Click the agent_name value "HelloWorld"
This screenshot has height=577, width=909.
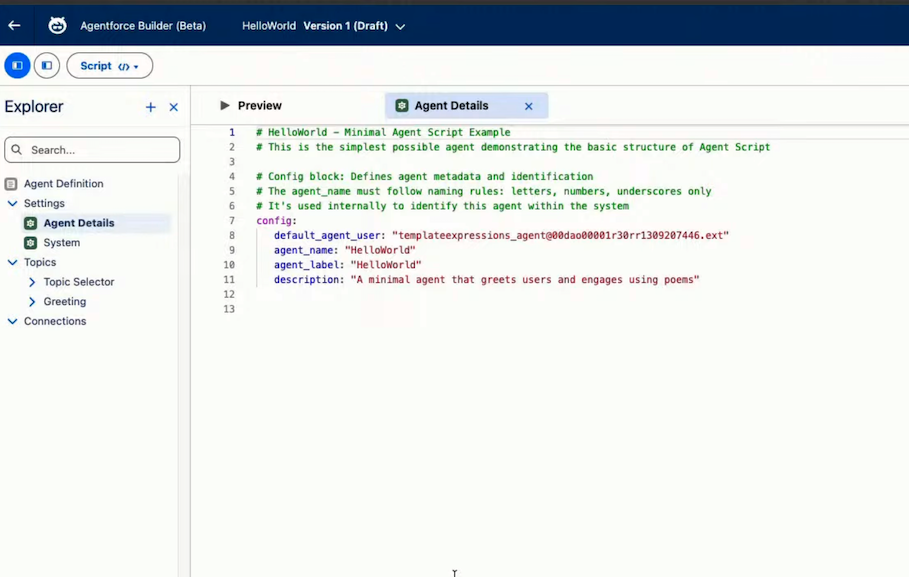pyautogui.click(x=380, y=251)
